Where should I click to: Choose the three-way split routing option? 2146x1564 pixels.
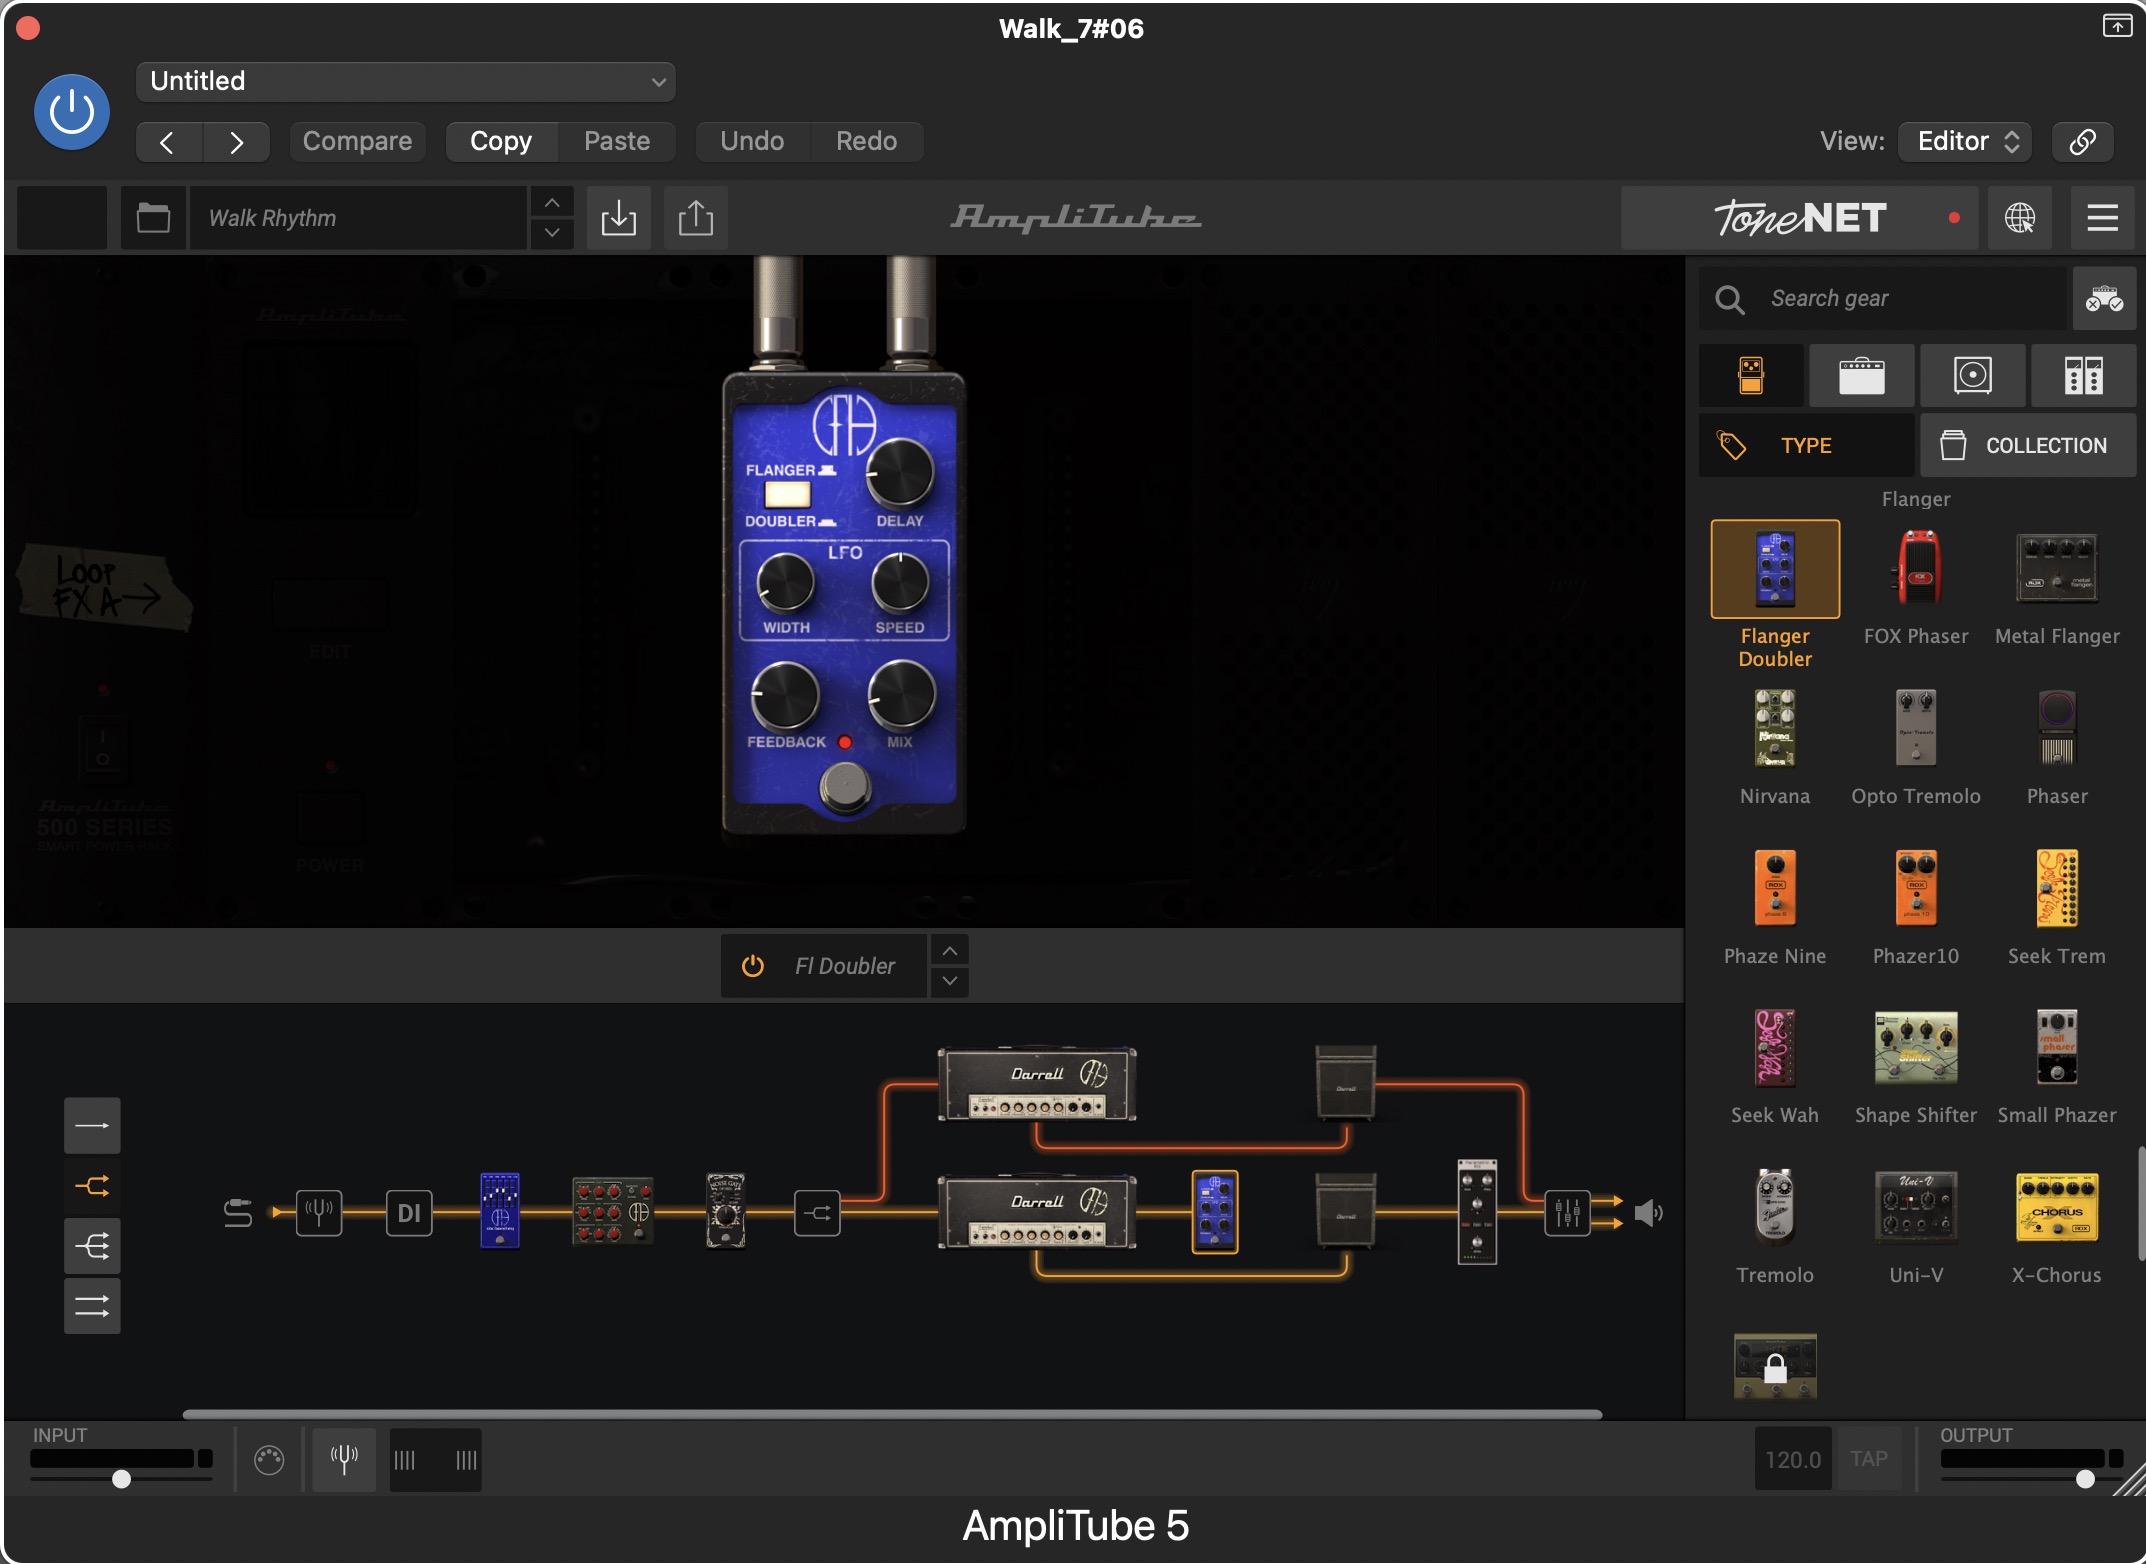click(92, 1246)
